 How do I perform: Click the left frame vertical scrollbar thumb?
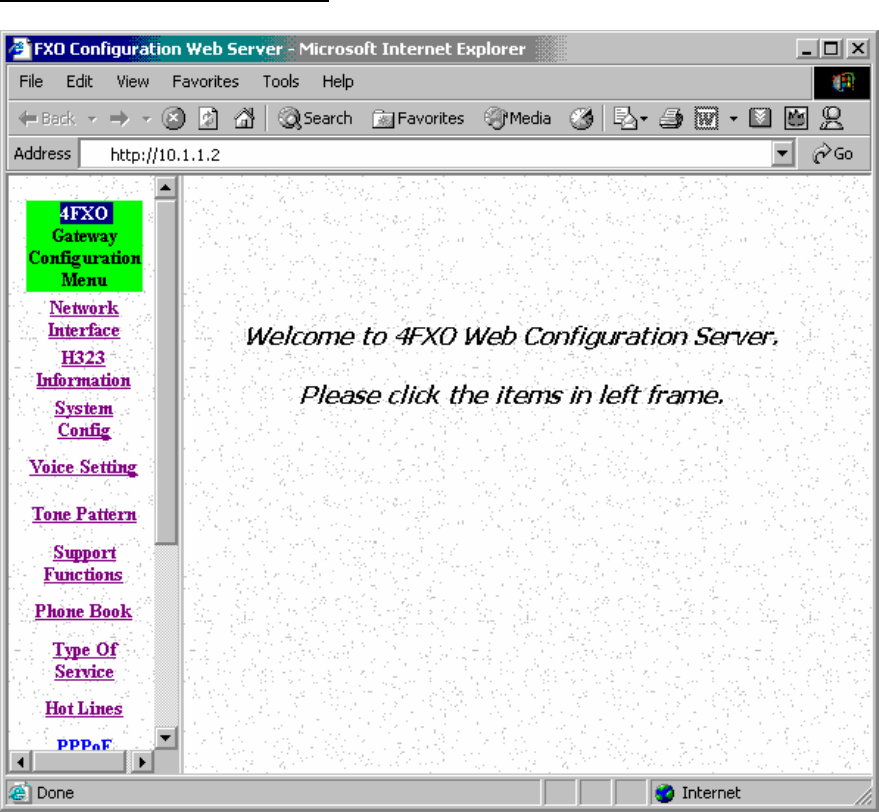(166, 370)
